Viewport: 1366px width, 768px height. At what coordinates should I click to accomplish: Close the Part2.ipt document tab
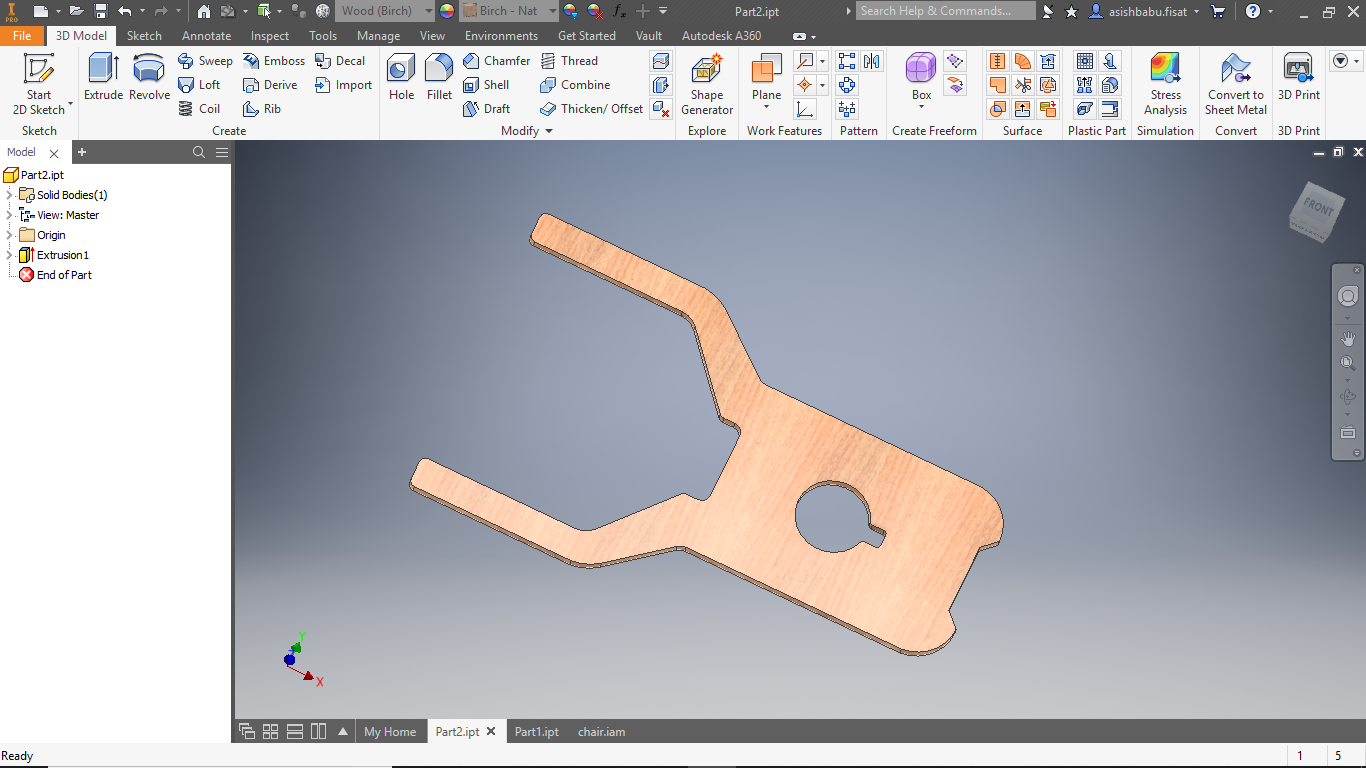(x=491, y=732)
